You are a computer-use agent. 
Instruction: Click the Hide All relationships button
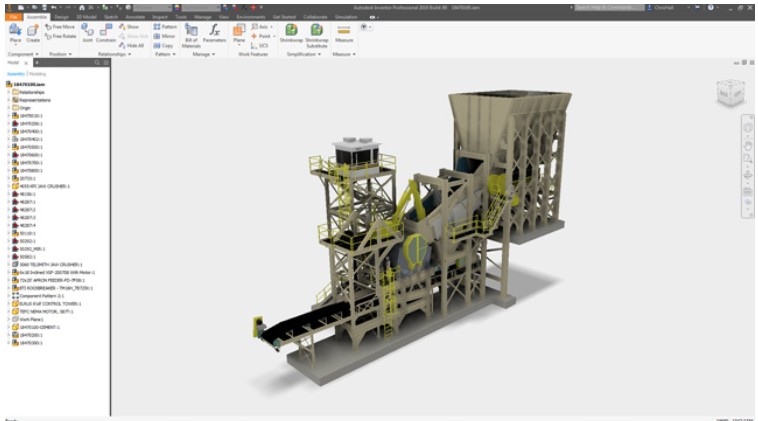click(x=131, y=45)
